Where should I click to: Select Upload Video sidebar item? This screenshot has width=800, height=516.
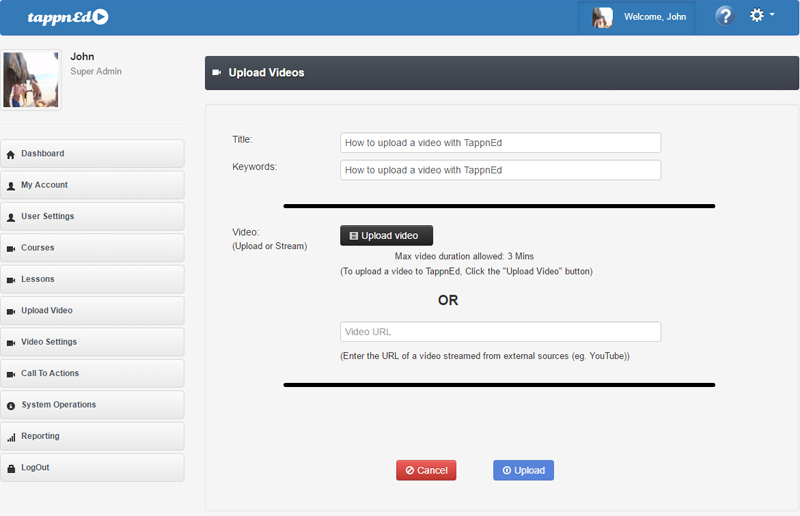92,311
